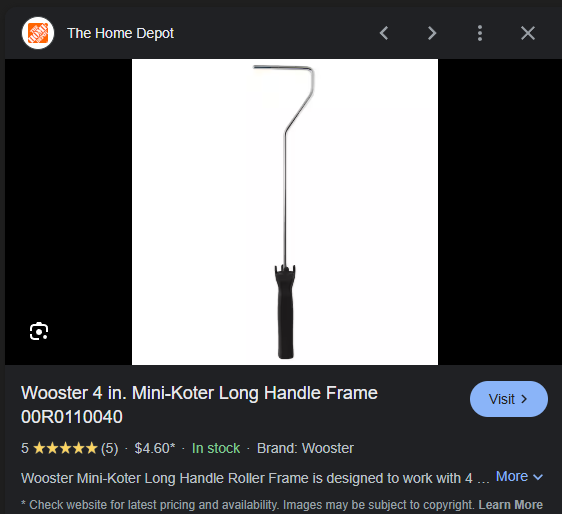Viewport: 562px width, 514px height.
Task: Open the Learn More copyright link
Action: coord(511,505)
